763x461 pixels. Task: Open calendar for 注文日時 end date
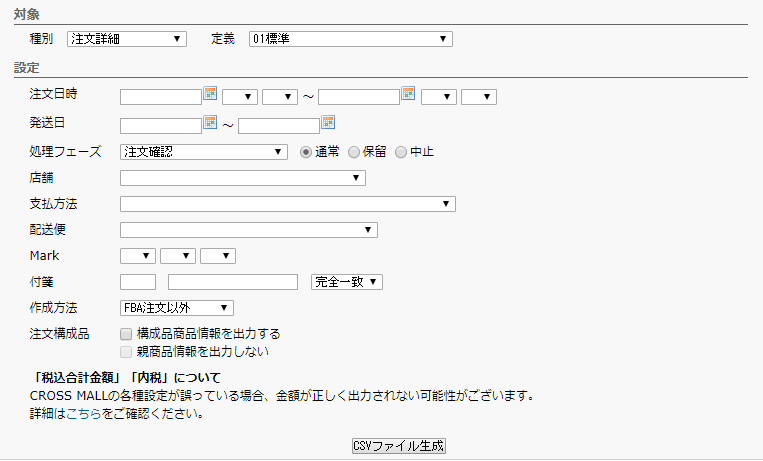[x=408, y=93]
